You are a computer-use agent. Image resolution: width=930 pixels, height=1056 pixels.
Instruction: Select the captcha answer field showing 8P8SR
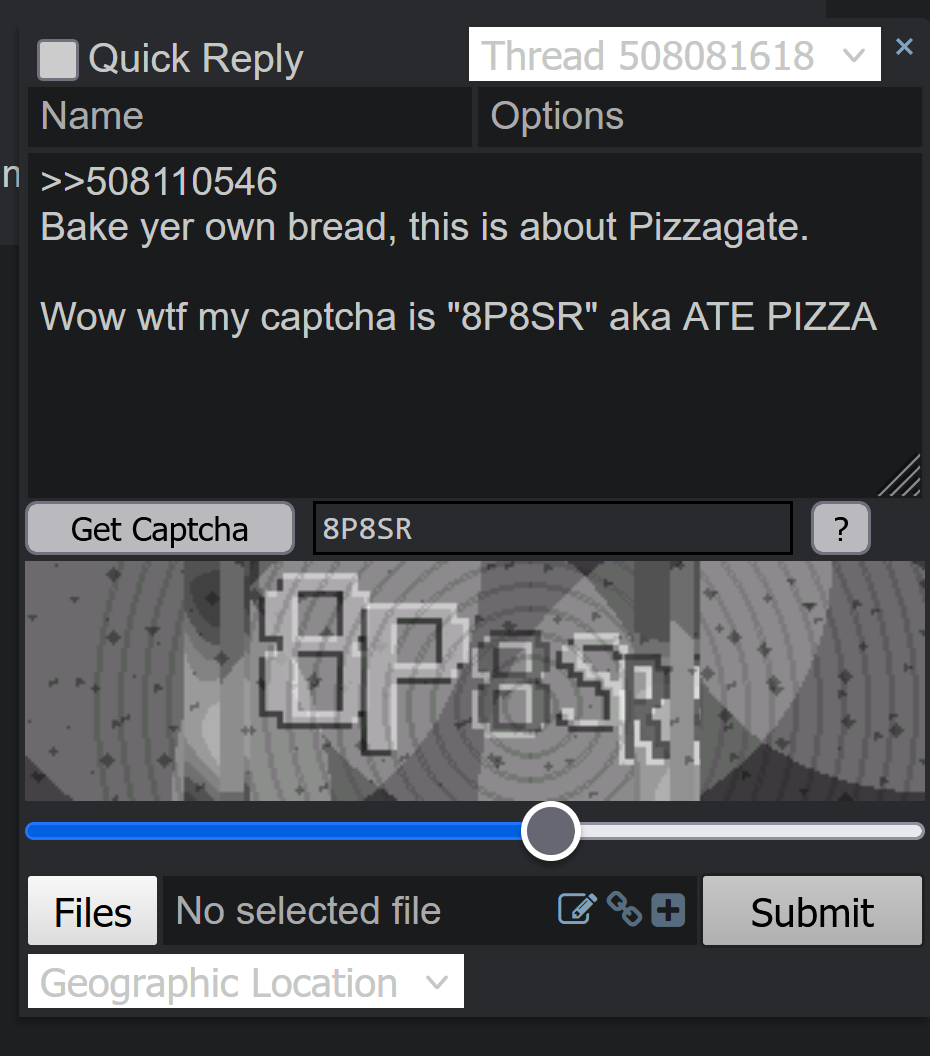click(x=552, y=529)
